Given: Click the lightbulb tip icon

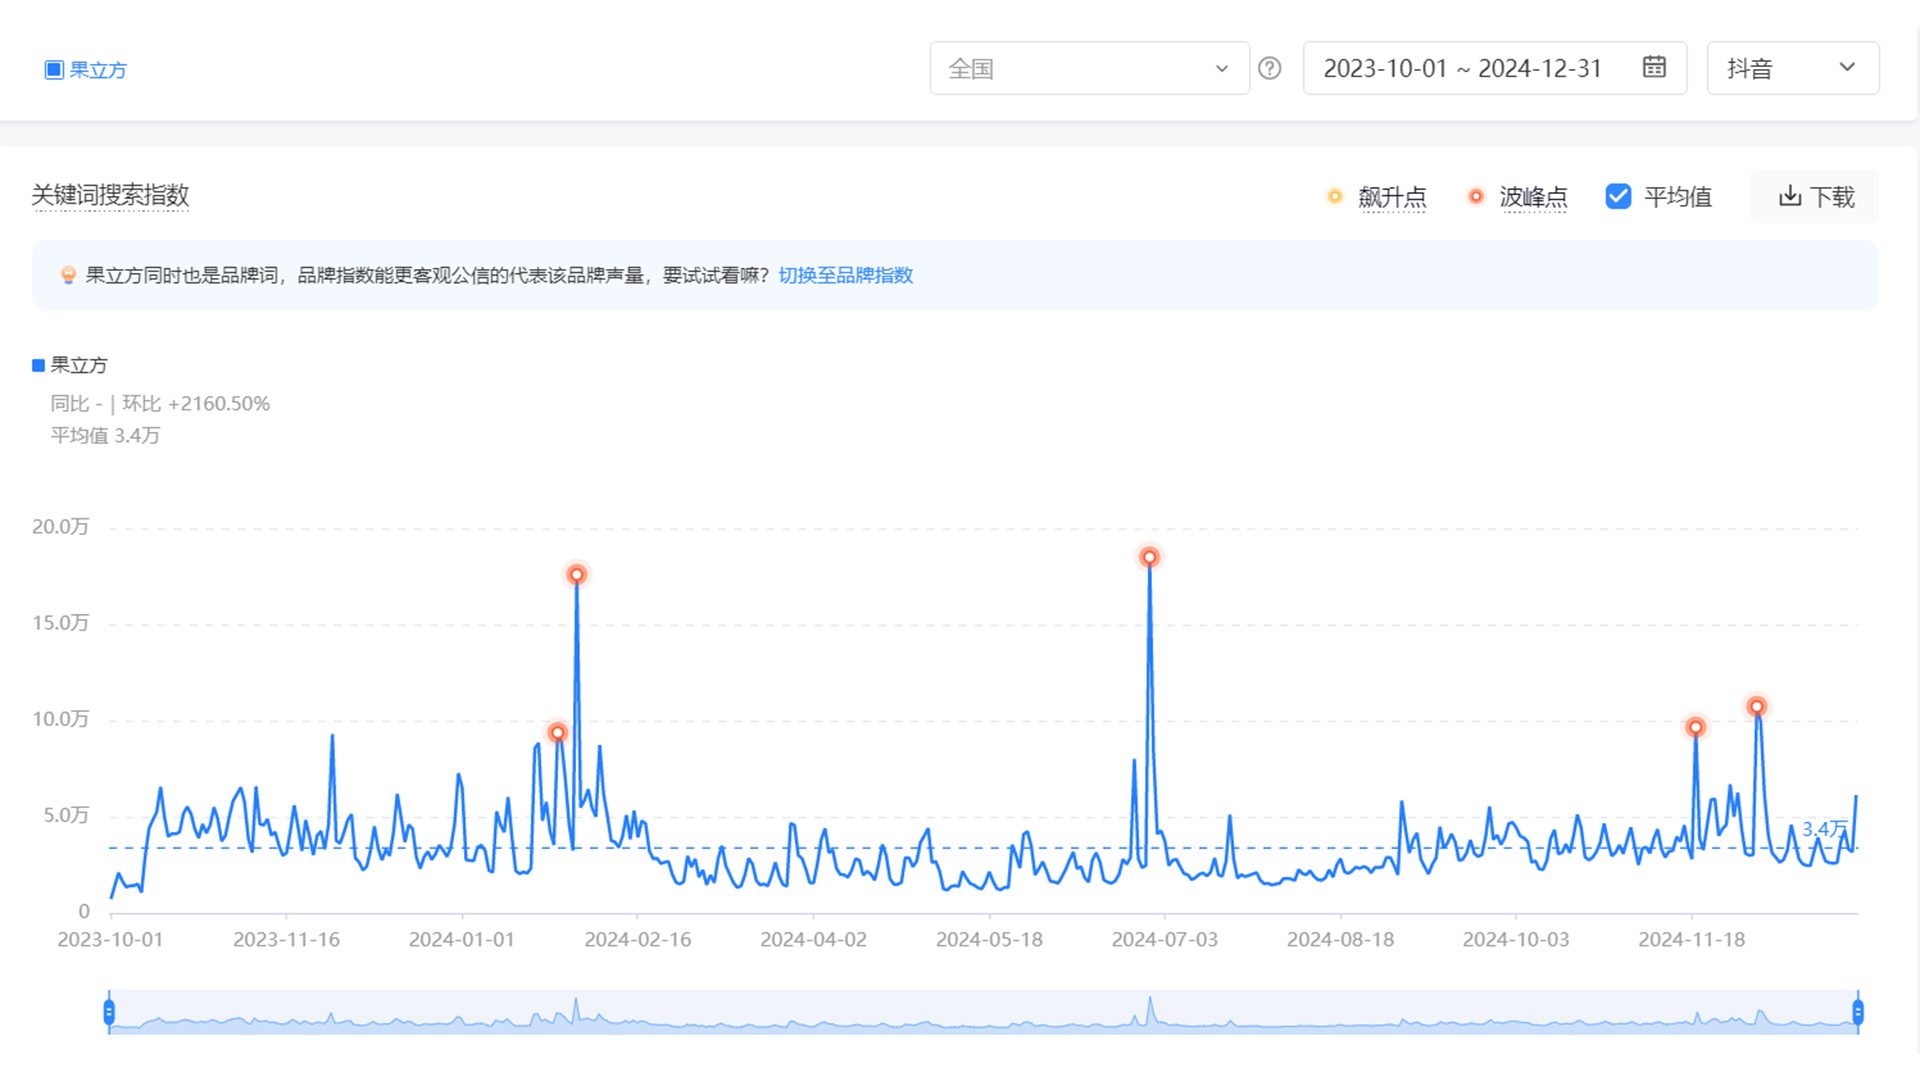Looking at the screenshot, I should [x=68, y=275].
